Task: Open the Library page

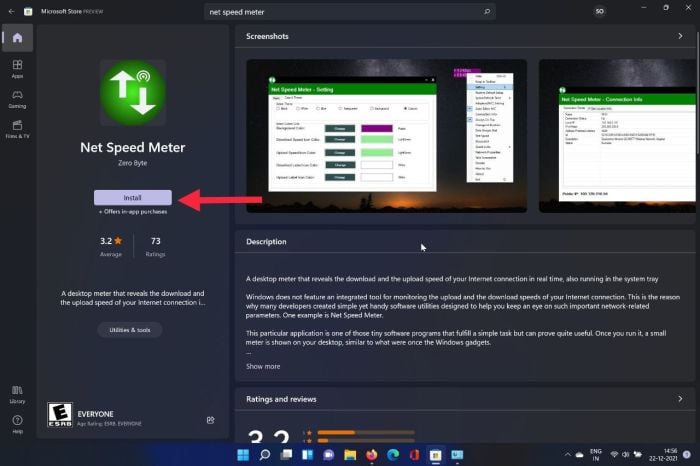Action: [17, 395]
